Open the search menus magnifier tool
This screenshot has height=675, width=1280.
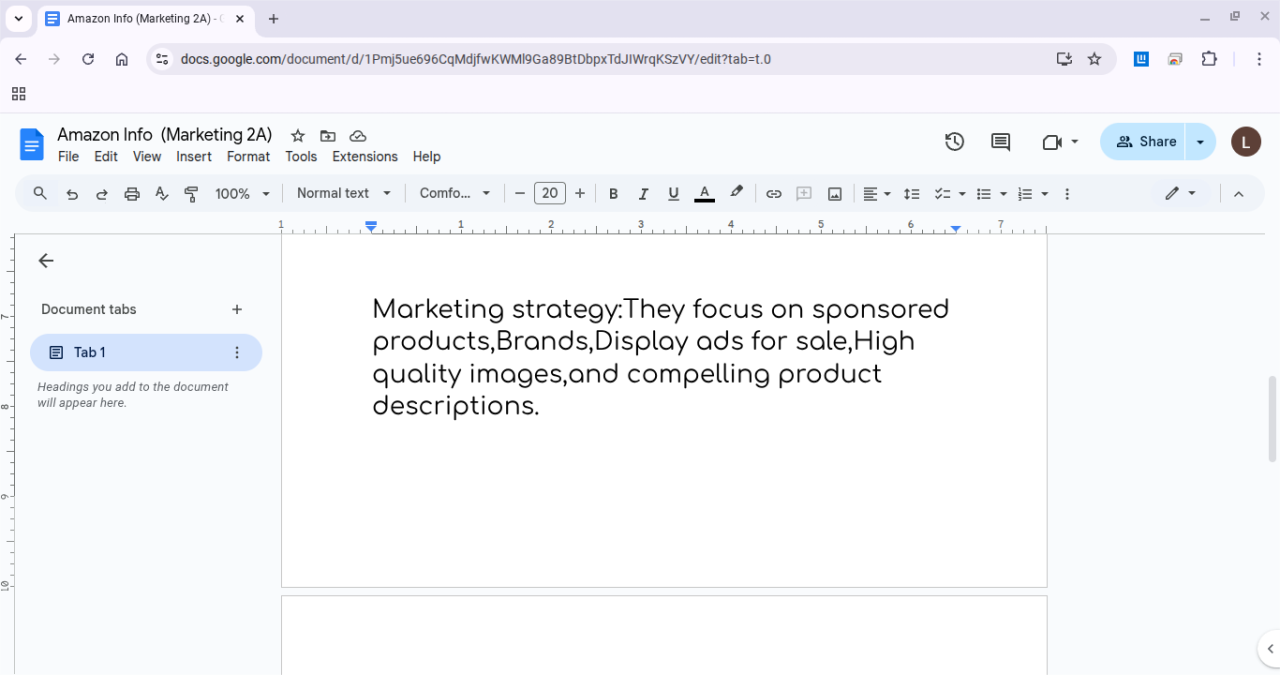40,193
